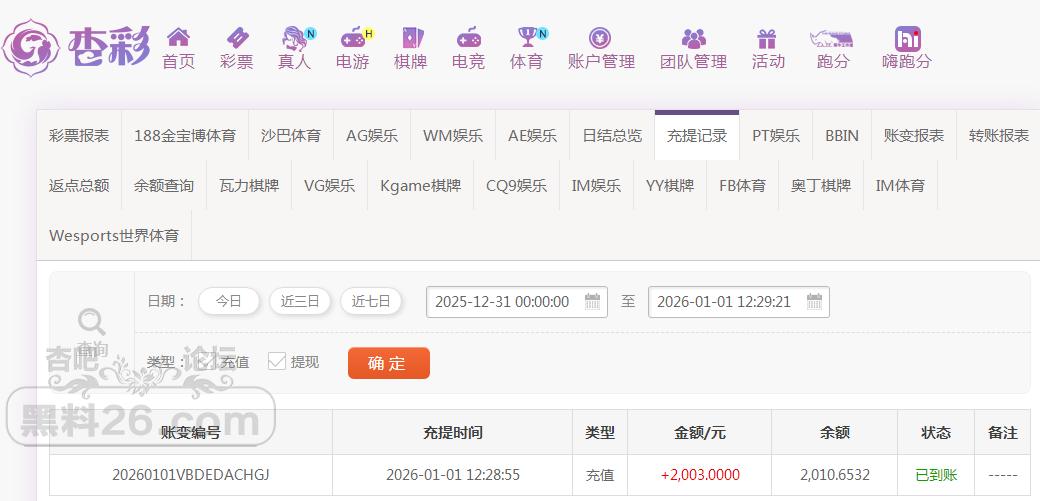Switch to the 彩票报表 tab

pos(79,136)
